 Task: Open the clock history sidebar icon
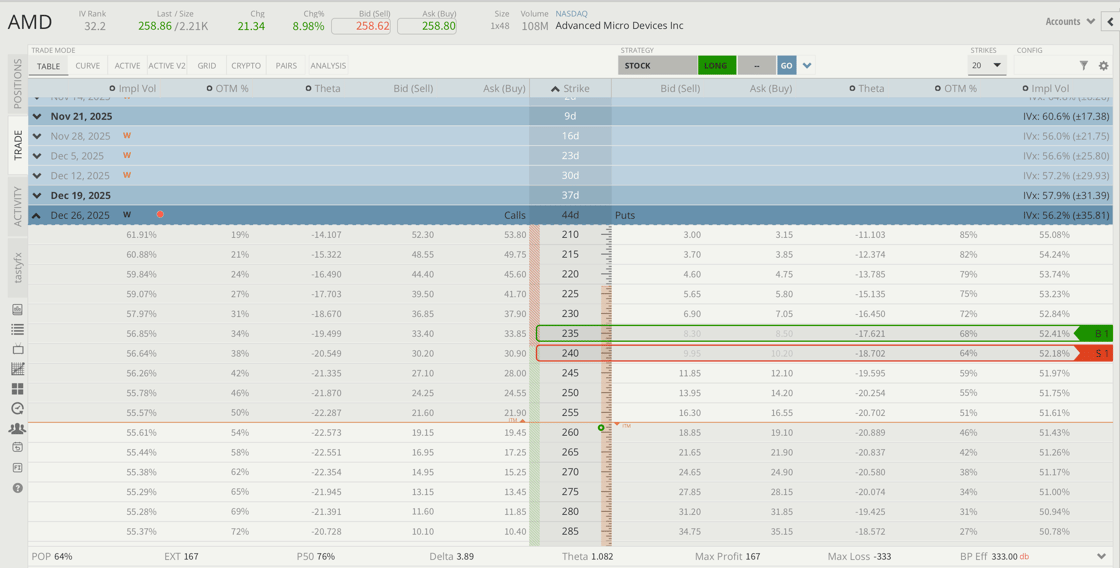pos(18,409)
